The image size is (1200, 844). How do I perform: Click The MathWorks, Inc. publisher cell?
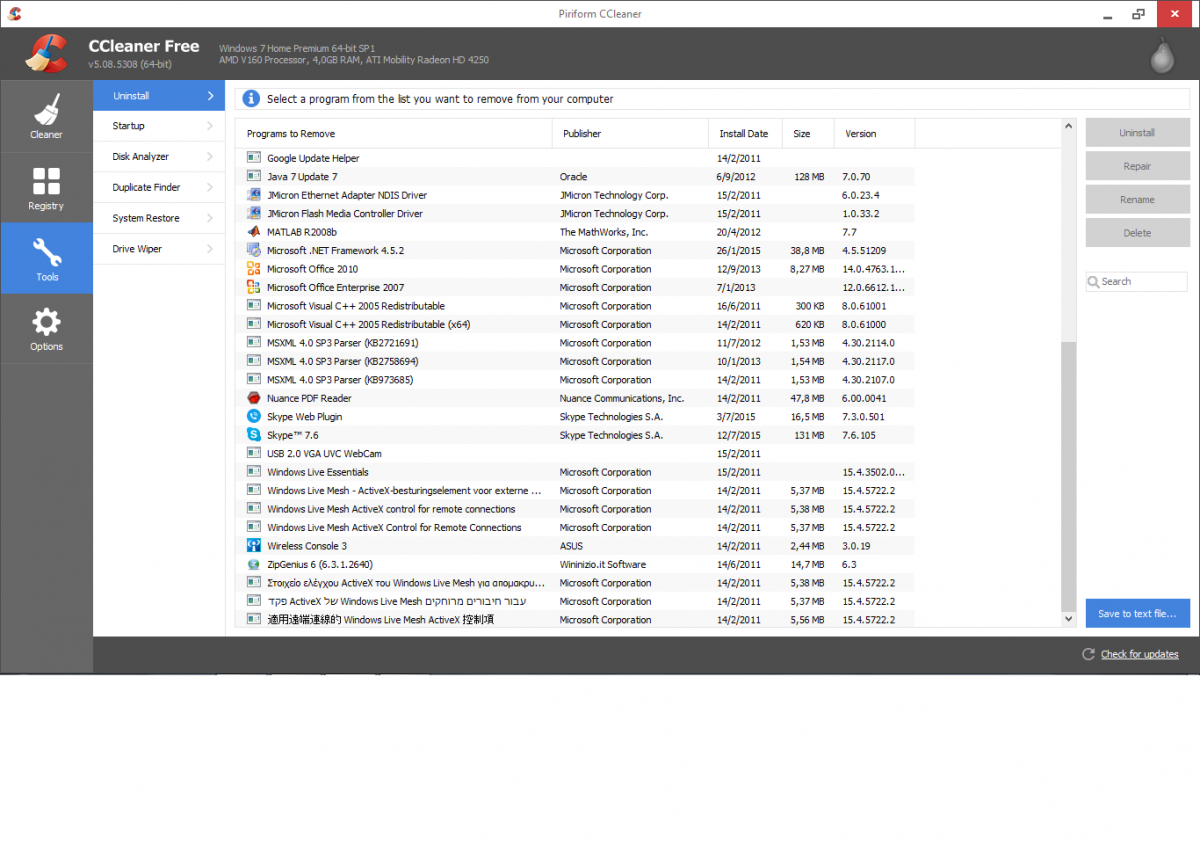pyautogui.click(x=604, y=232)
